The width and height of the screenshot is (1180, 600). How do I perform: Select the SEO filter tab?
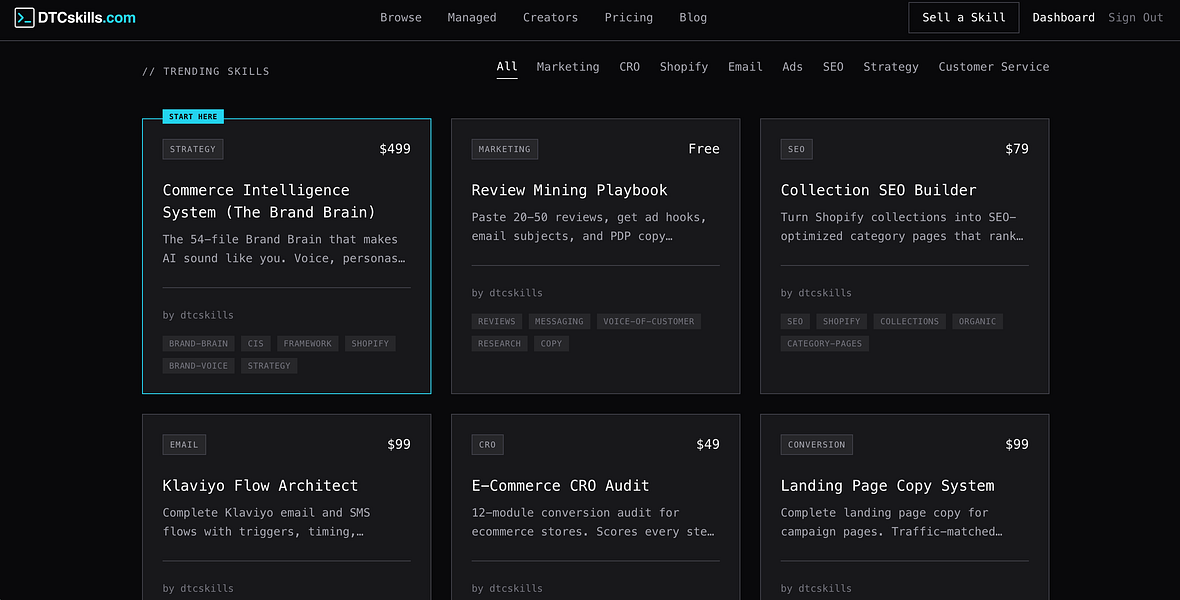(832, 67)
